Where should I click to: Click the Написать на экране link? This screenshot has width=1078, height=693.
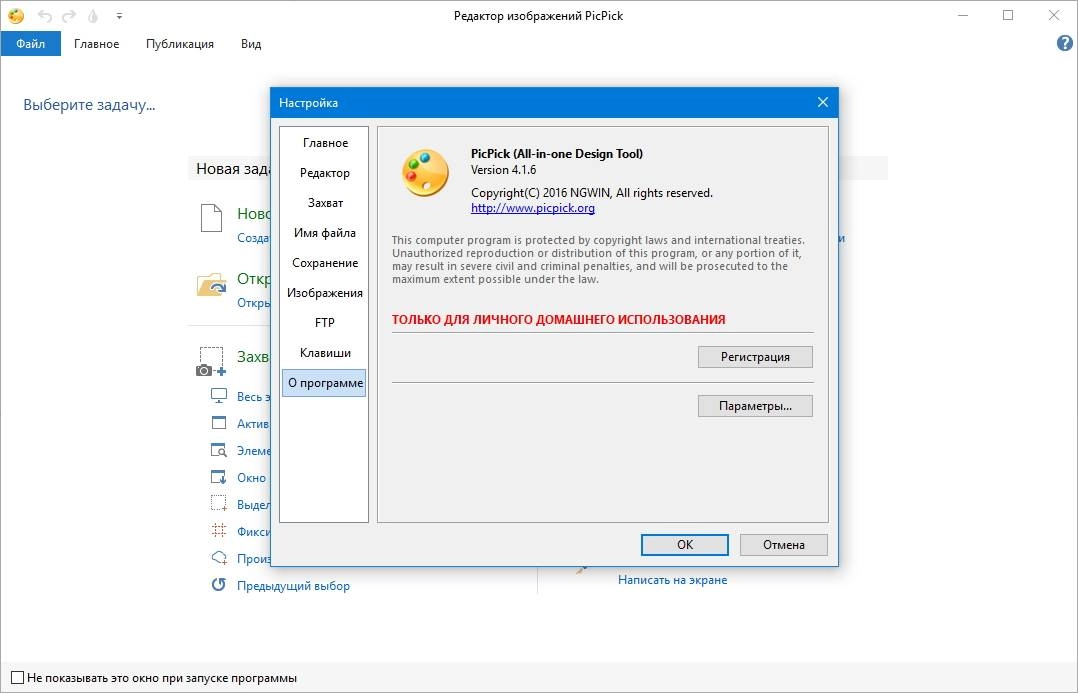pyautogui.click(x=672, y=580)
